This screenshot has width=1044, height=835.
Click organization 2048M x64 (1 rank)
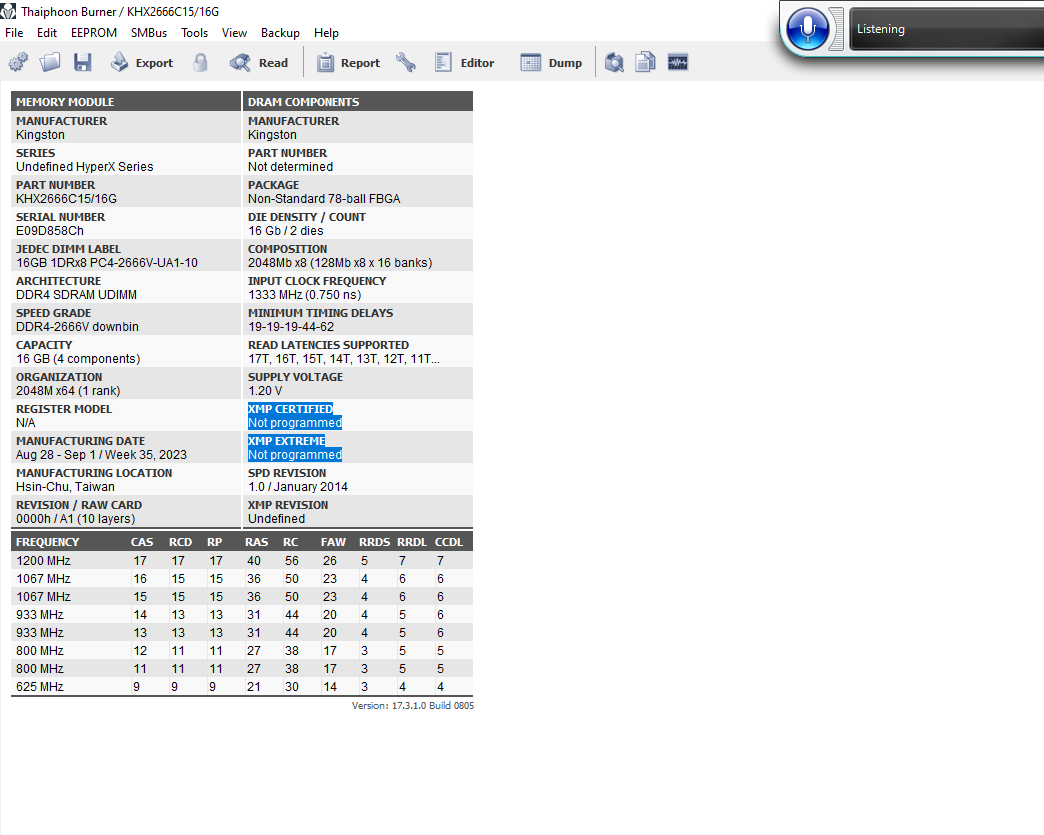(x=68, y=391)
